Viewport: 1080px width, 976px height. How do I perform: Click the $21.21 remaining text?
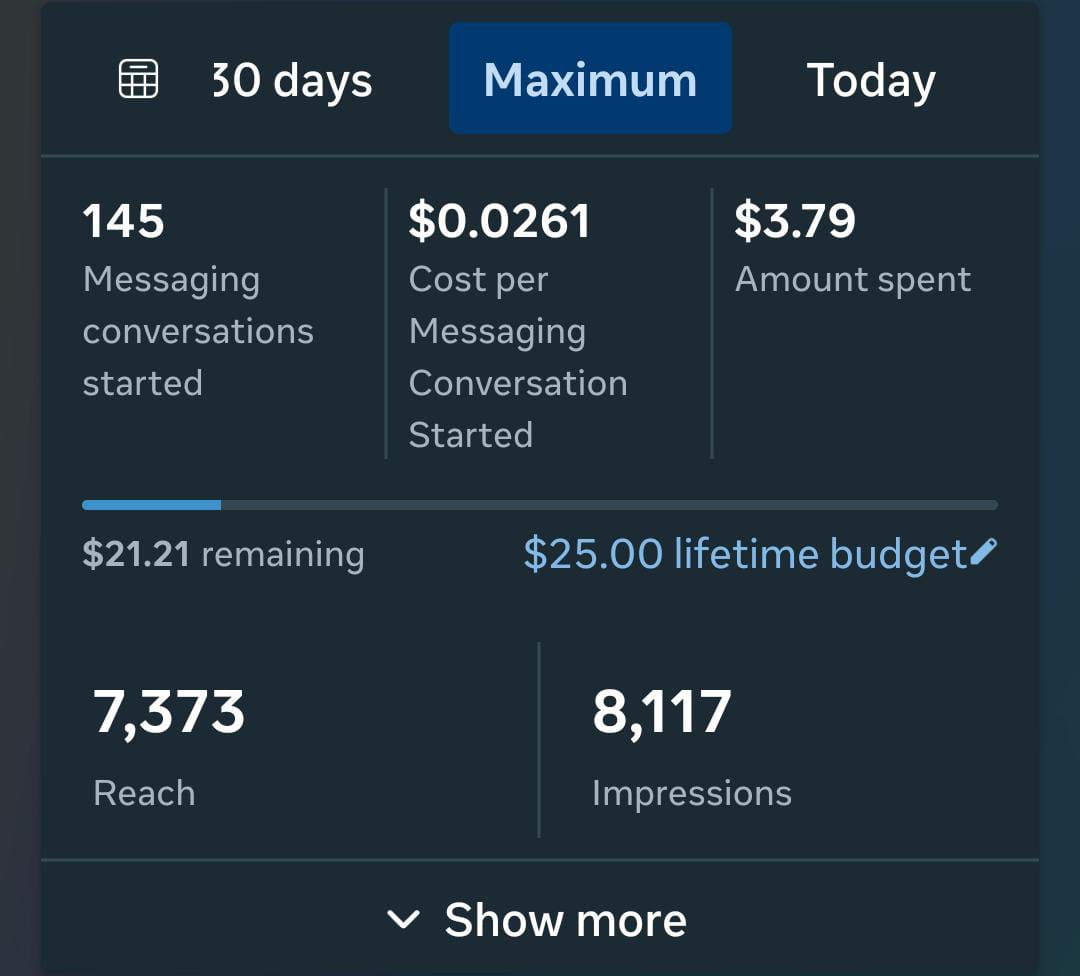[223, 554]
